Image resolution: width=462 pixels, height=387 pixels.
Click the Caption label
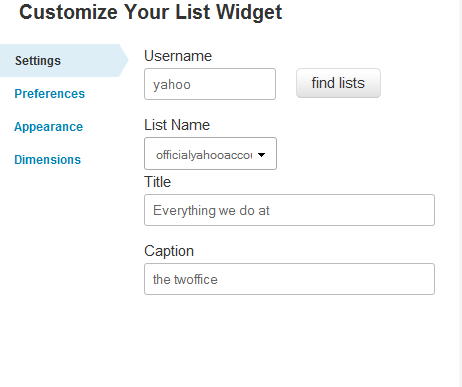coord(169,251)
